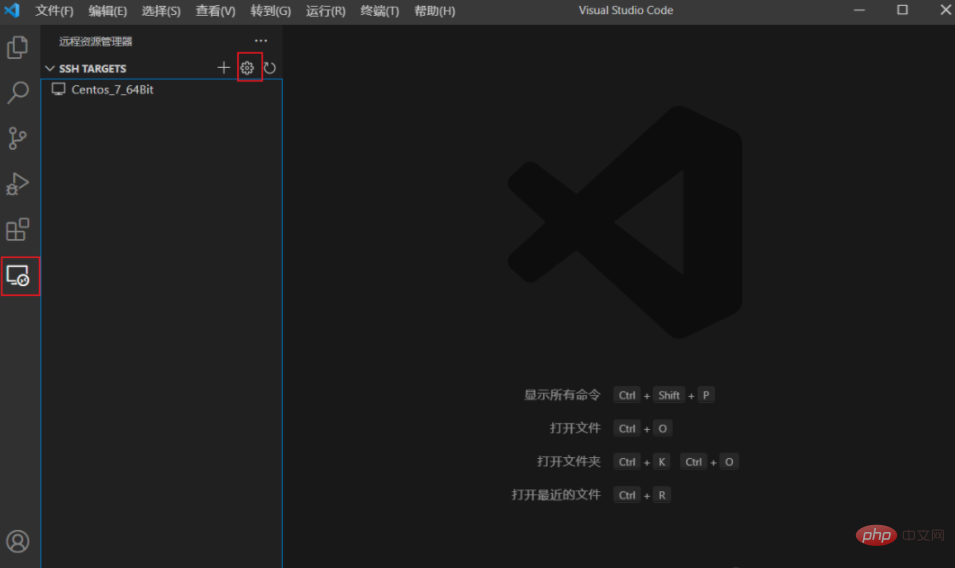Viewport: 955px width, 568px height.
Task: Collapse the SSH TARGETS section
Action: point(50,68)
